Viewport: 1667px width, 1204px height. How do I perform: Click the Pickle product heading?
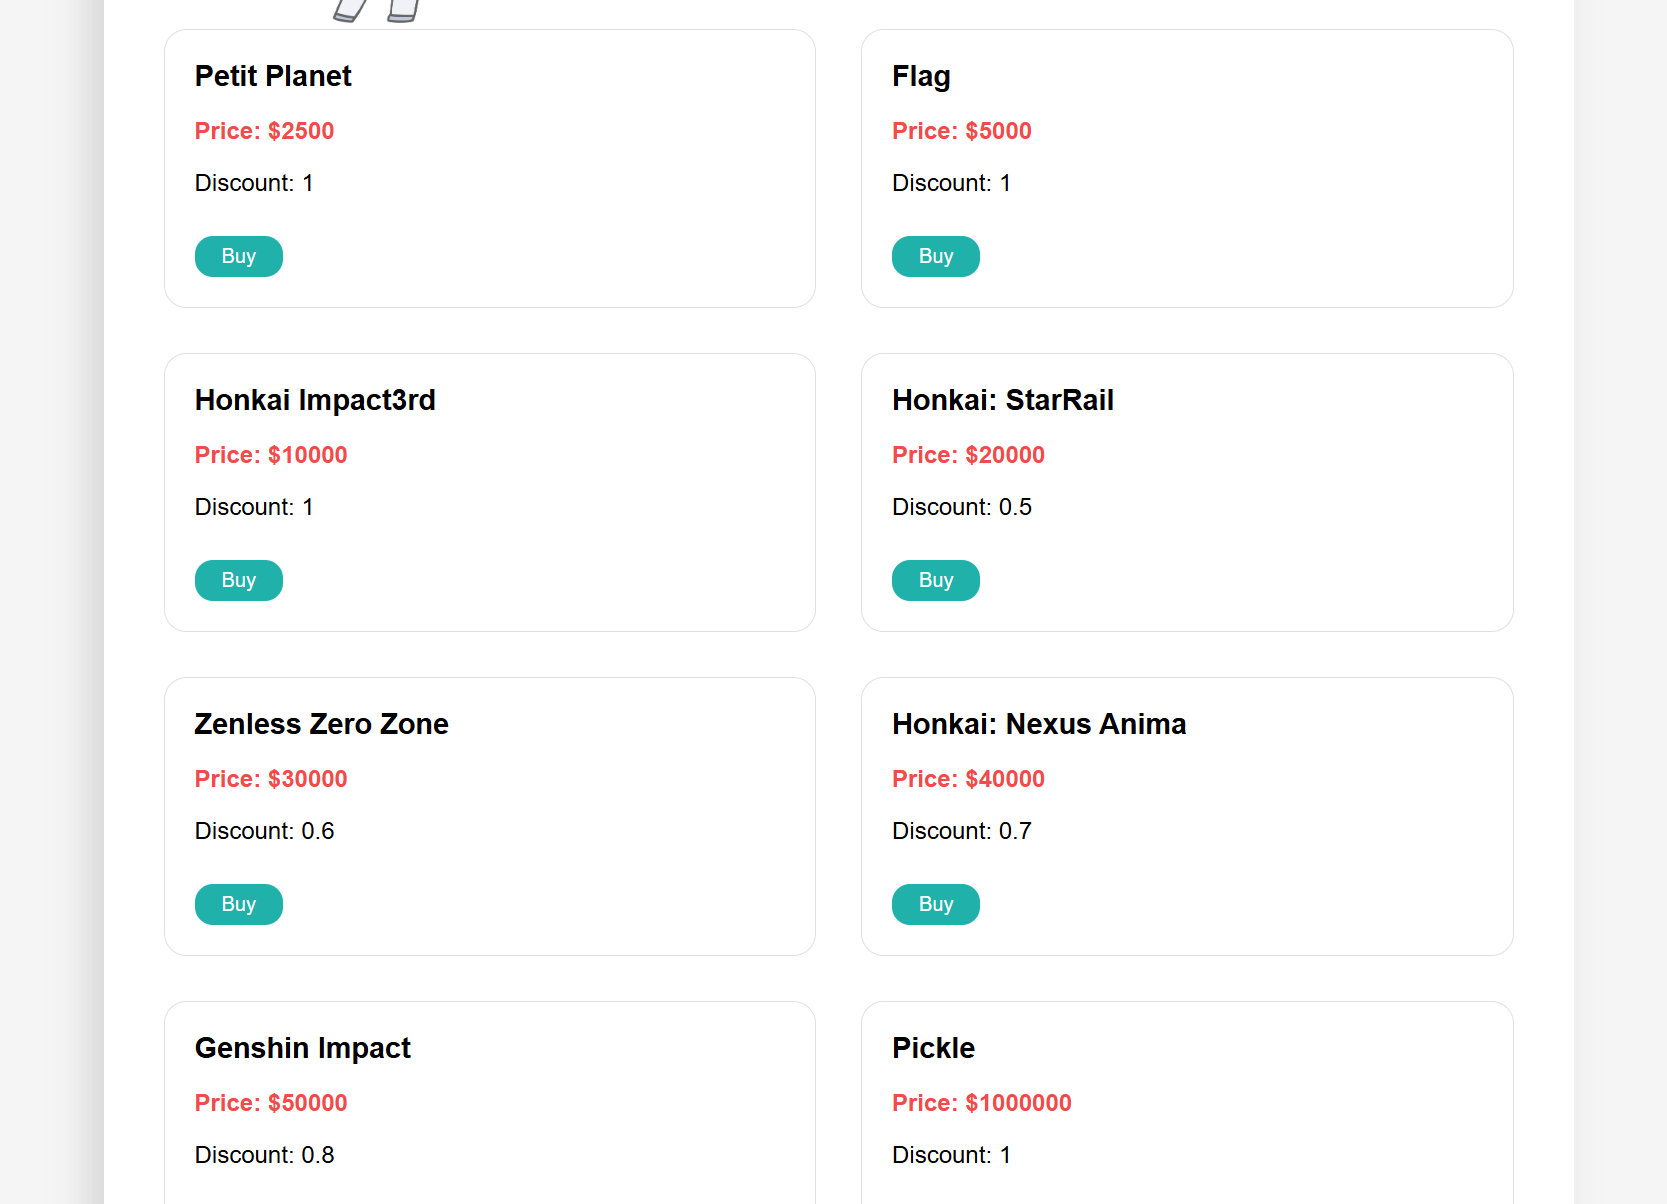click(933, 1048)
